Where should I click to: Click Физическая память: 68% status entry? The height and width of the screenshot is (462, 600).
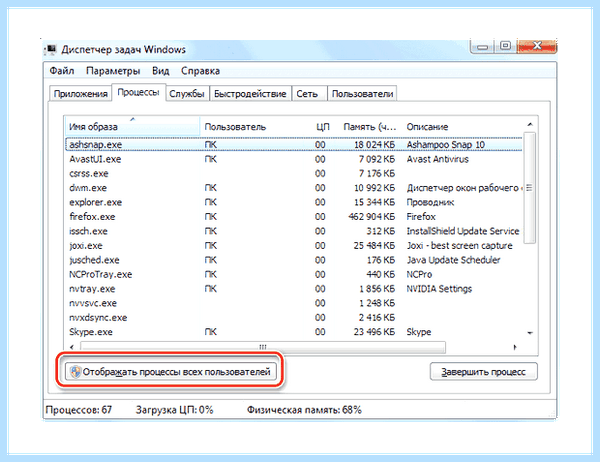tap(304, 410)
